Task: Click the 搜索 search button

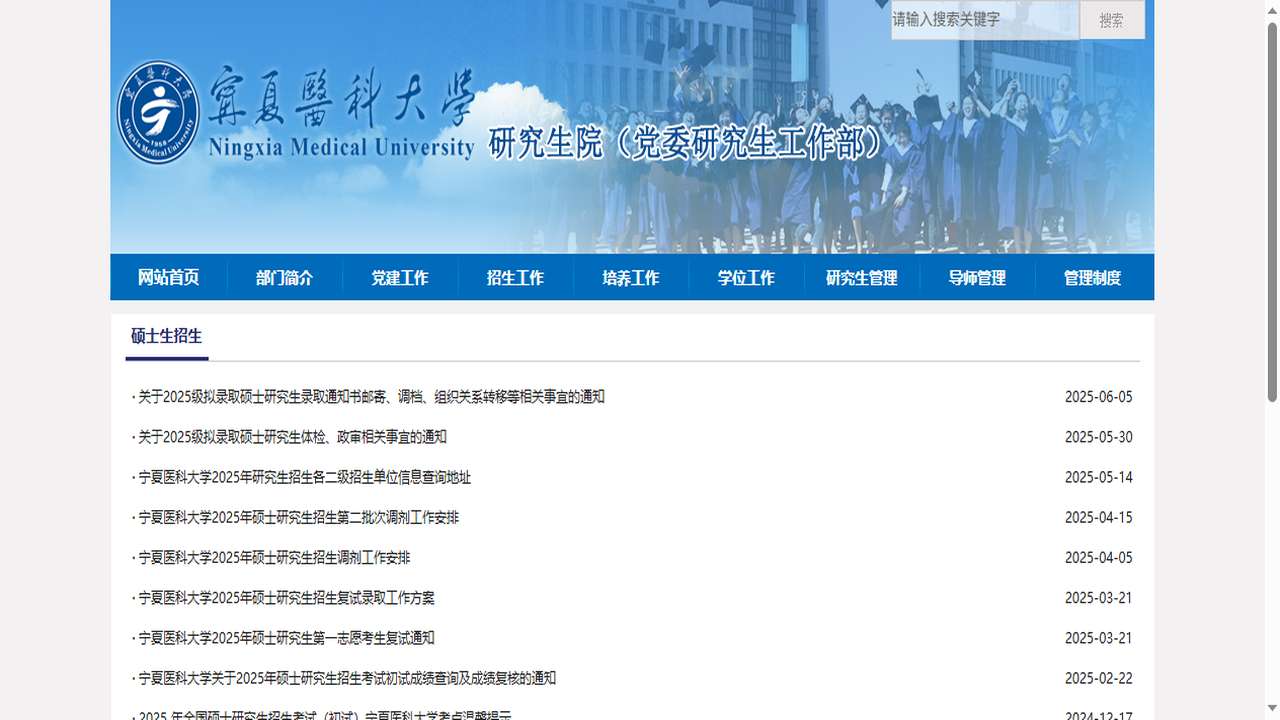Action: coord(1110,20)
